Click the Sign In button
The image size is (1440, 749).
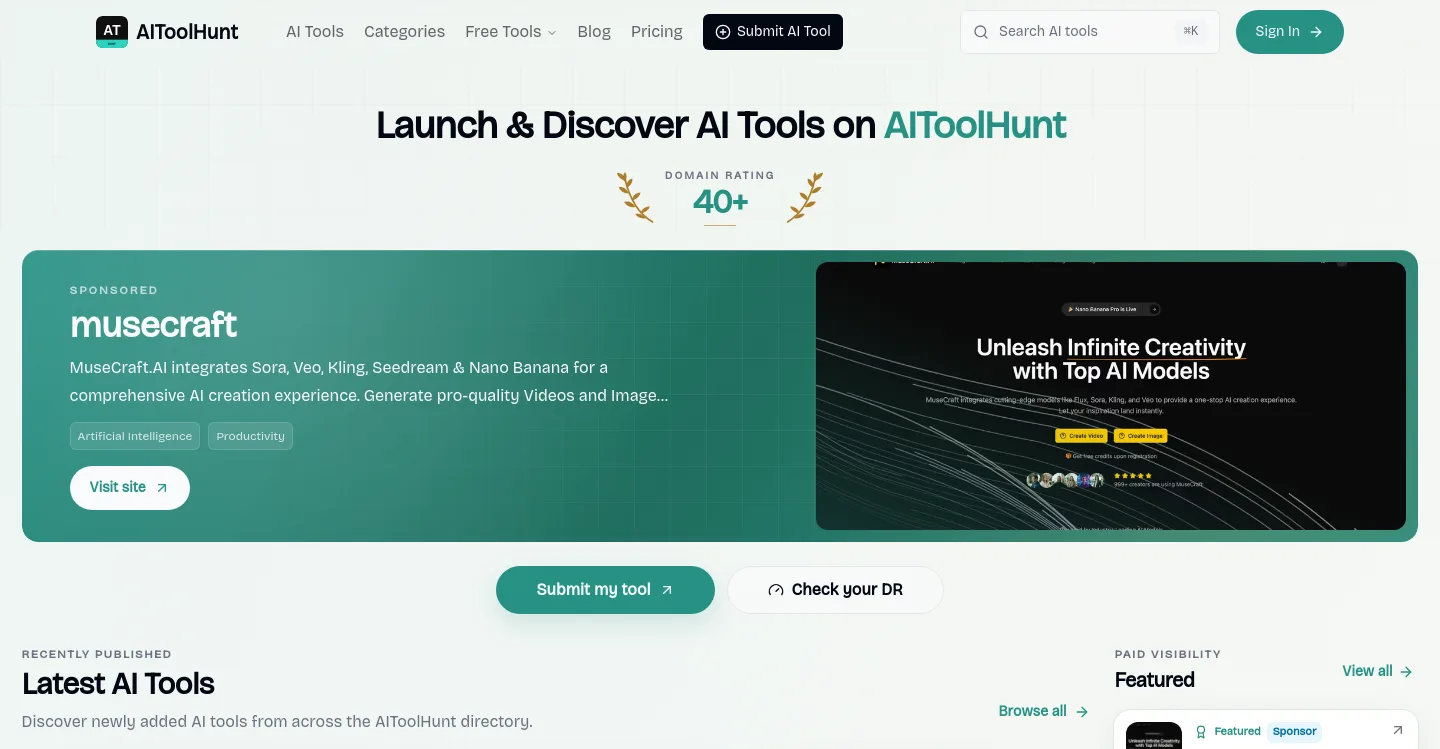point(1290,32)
